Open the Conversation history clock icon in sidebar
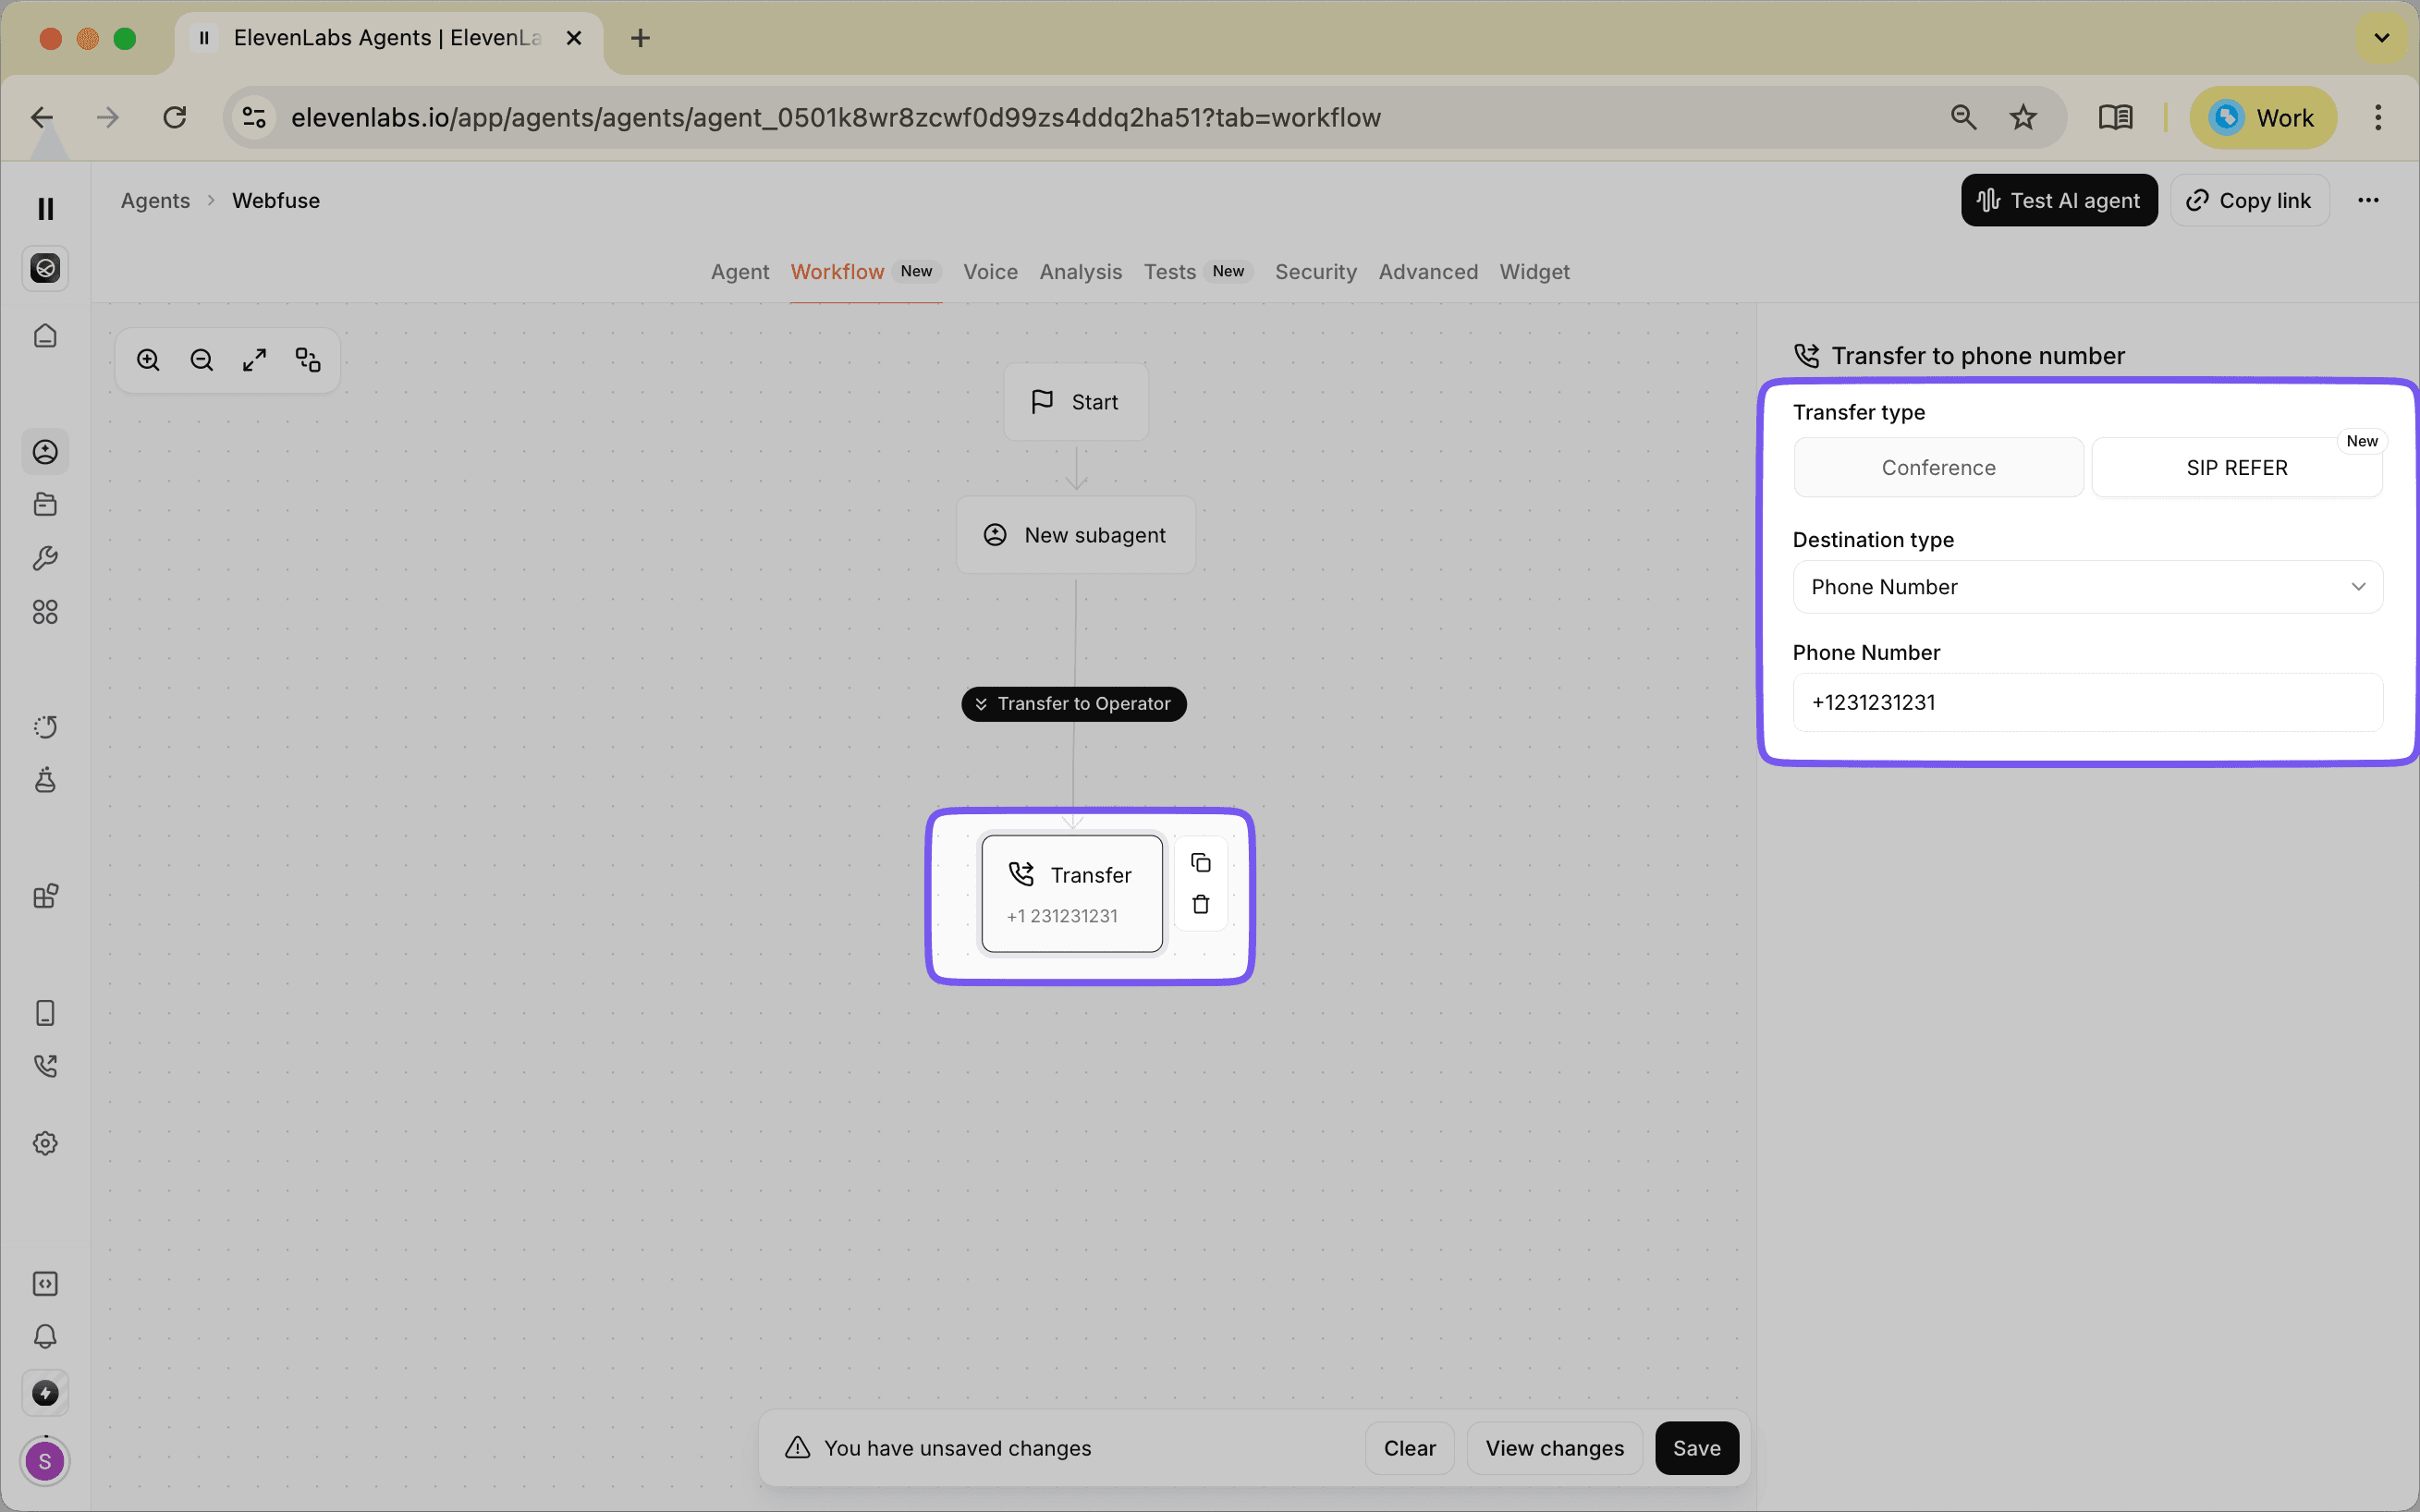Viewport: 2420px width, 1512px height. [45, 727]
